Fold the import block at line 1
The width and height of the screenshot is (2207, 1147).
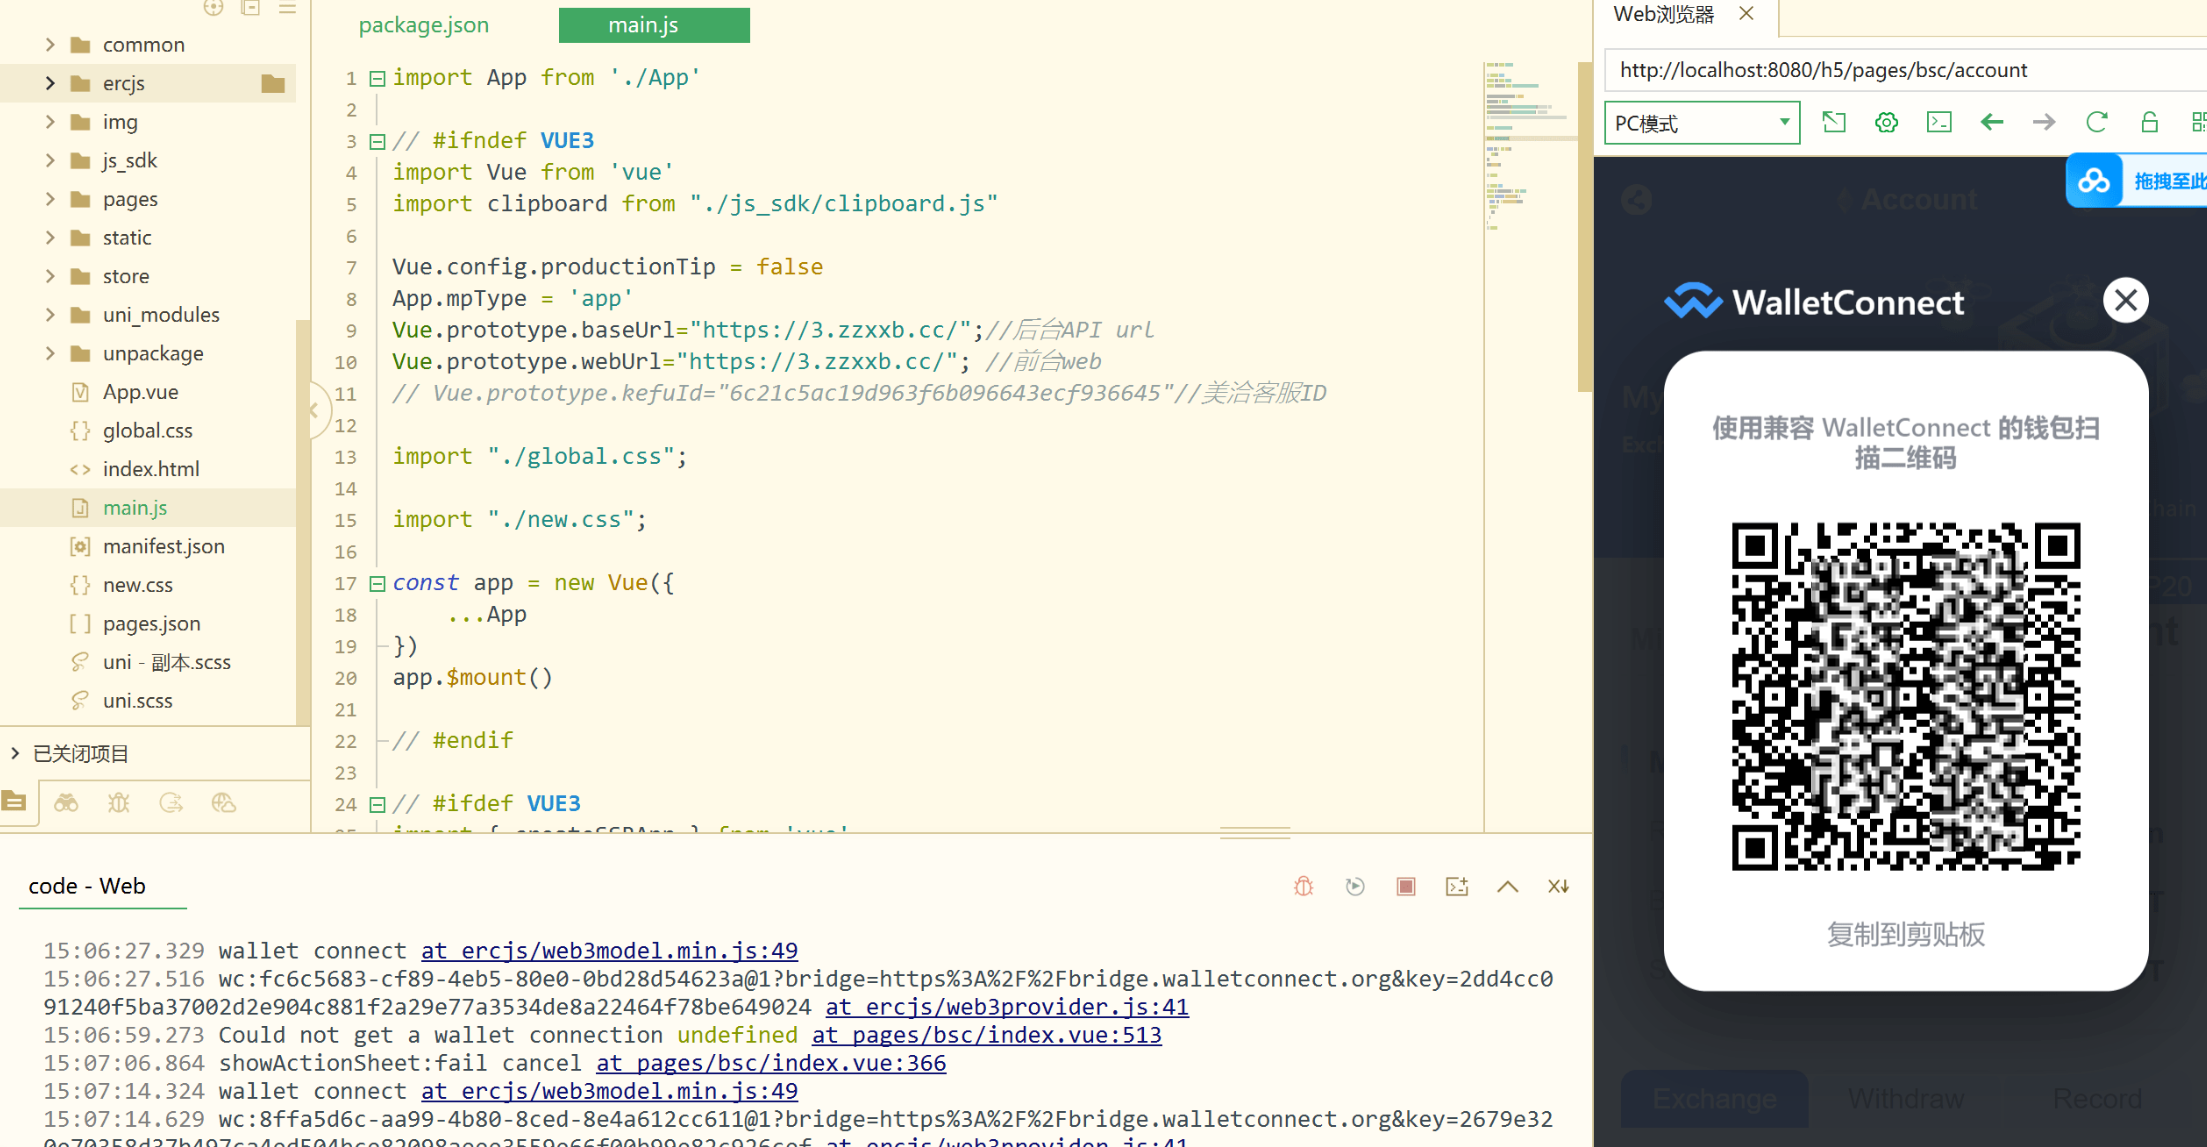pos(378,78)
